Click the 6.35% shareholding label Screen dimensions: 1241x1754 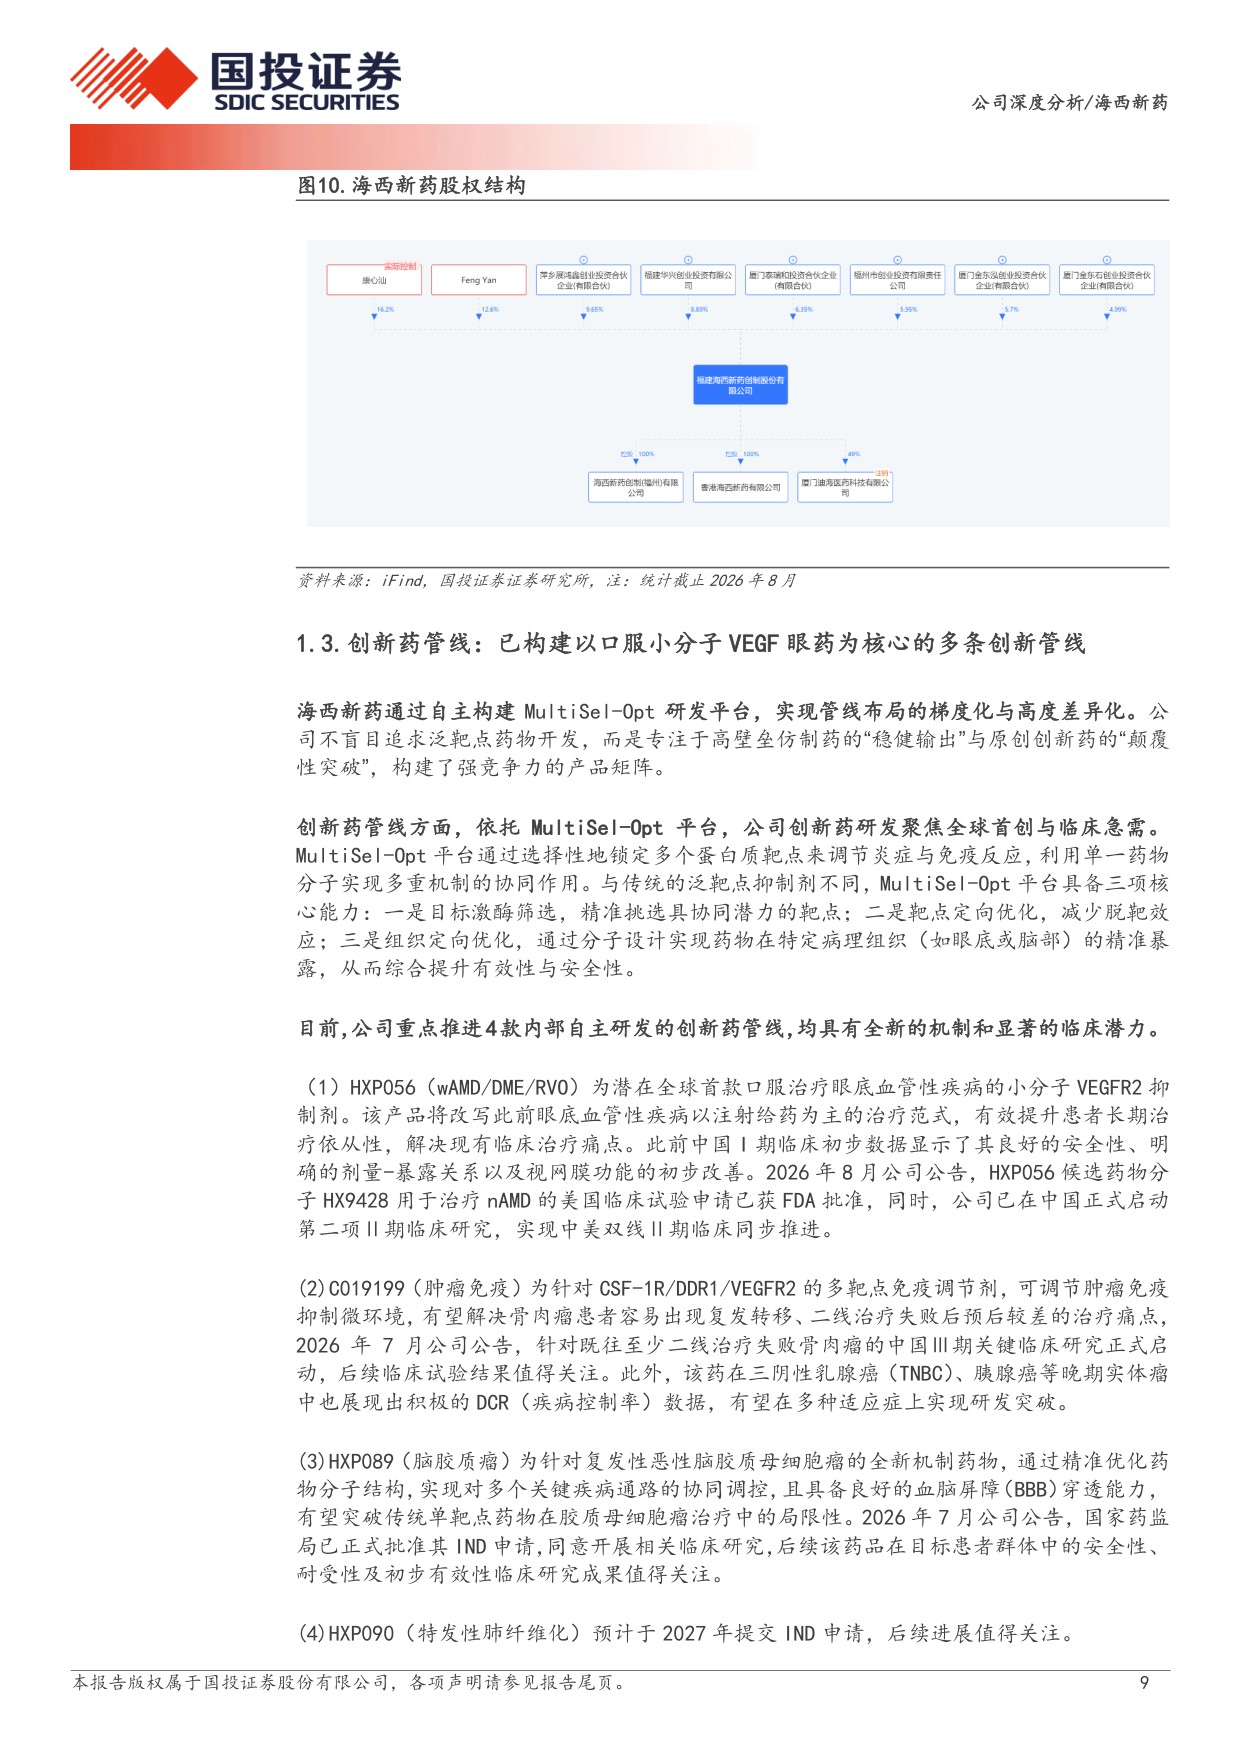(804, 310)
